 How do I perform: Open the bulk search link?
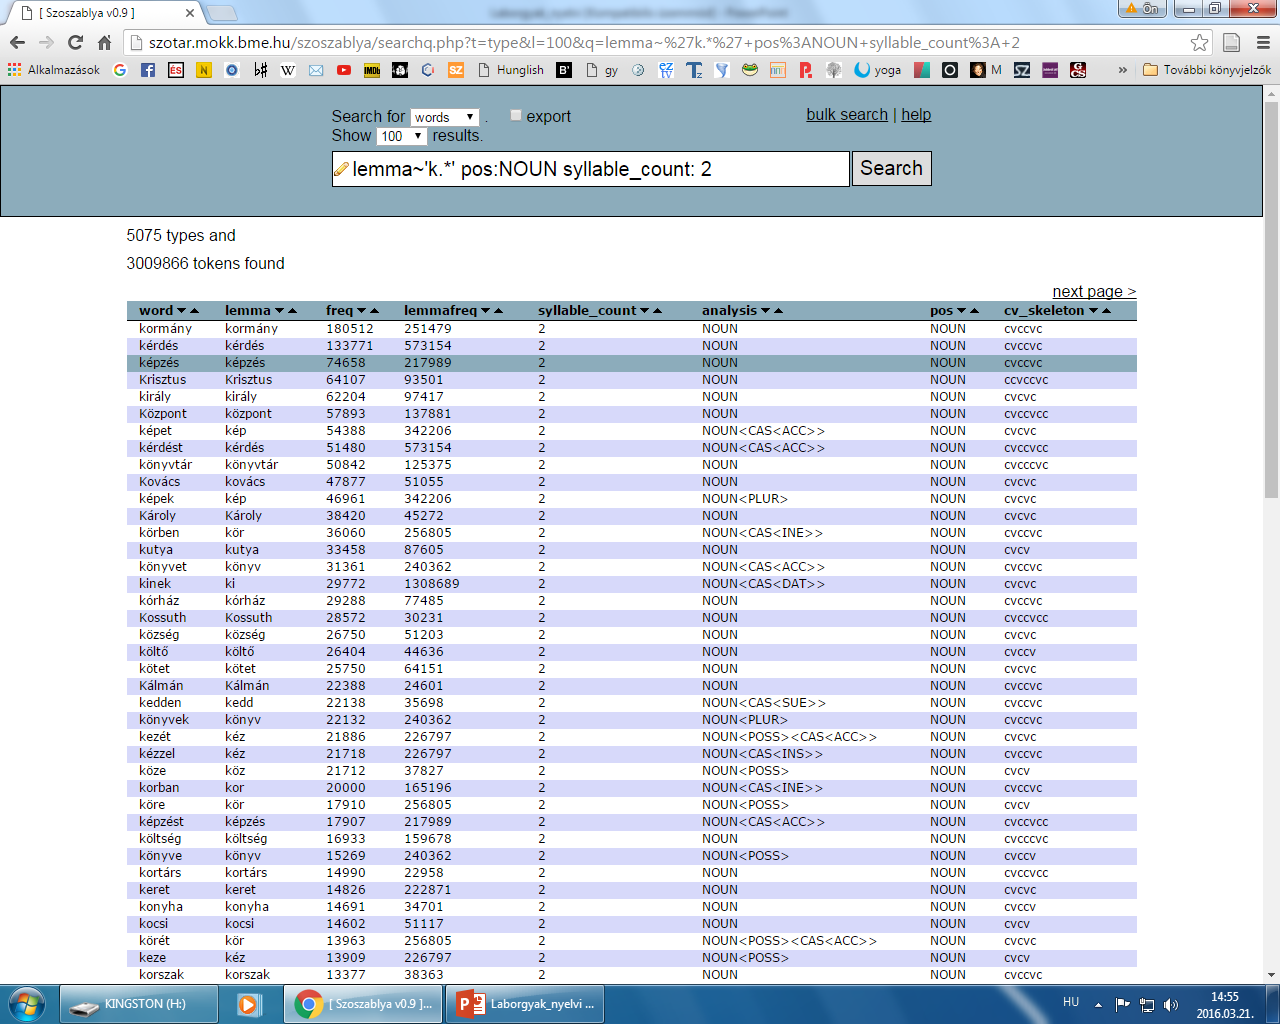pyautogui.click(x=847, y=114)
